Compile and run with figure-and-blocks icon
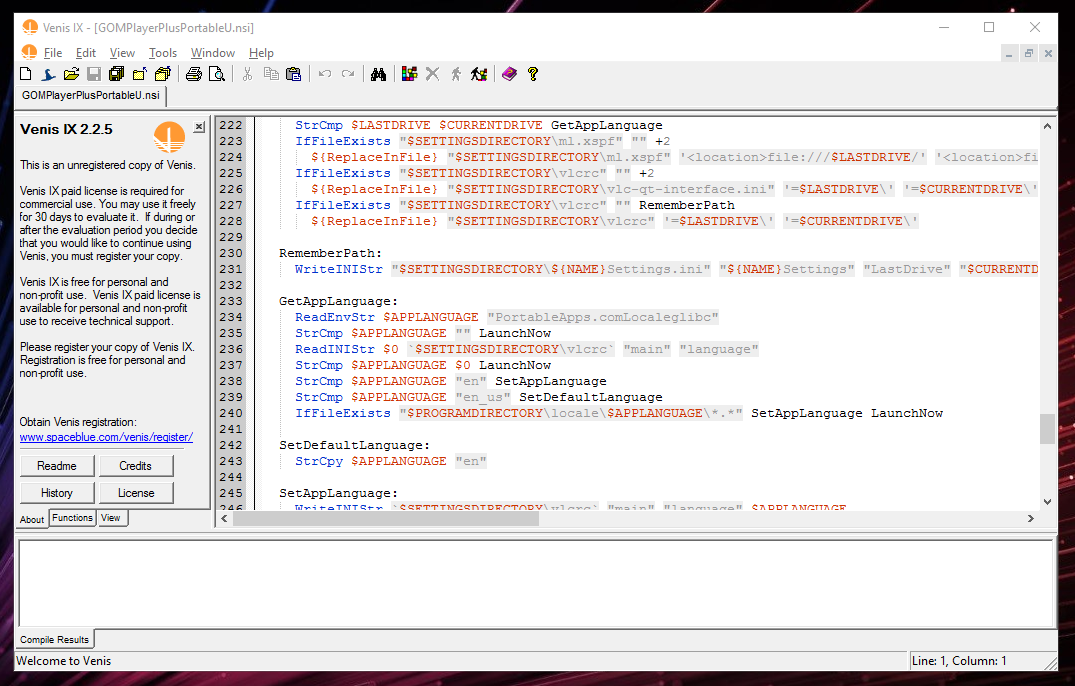 tap(479, 74)
